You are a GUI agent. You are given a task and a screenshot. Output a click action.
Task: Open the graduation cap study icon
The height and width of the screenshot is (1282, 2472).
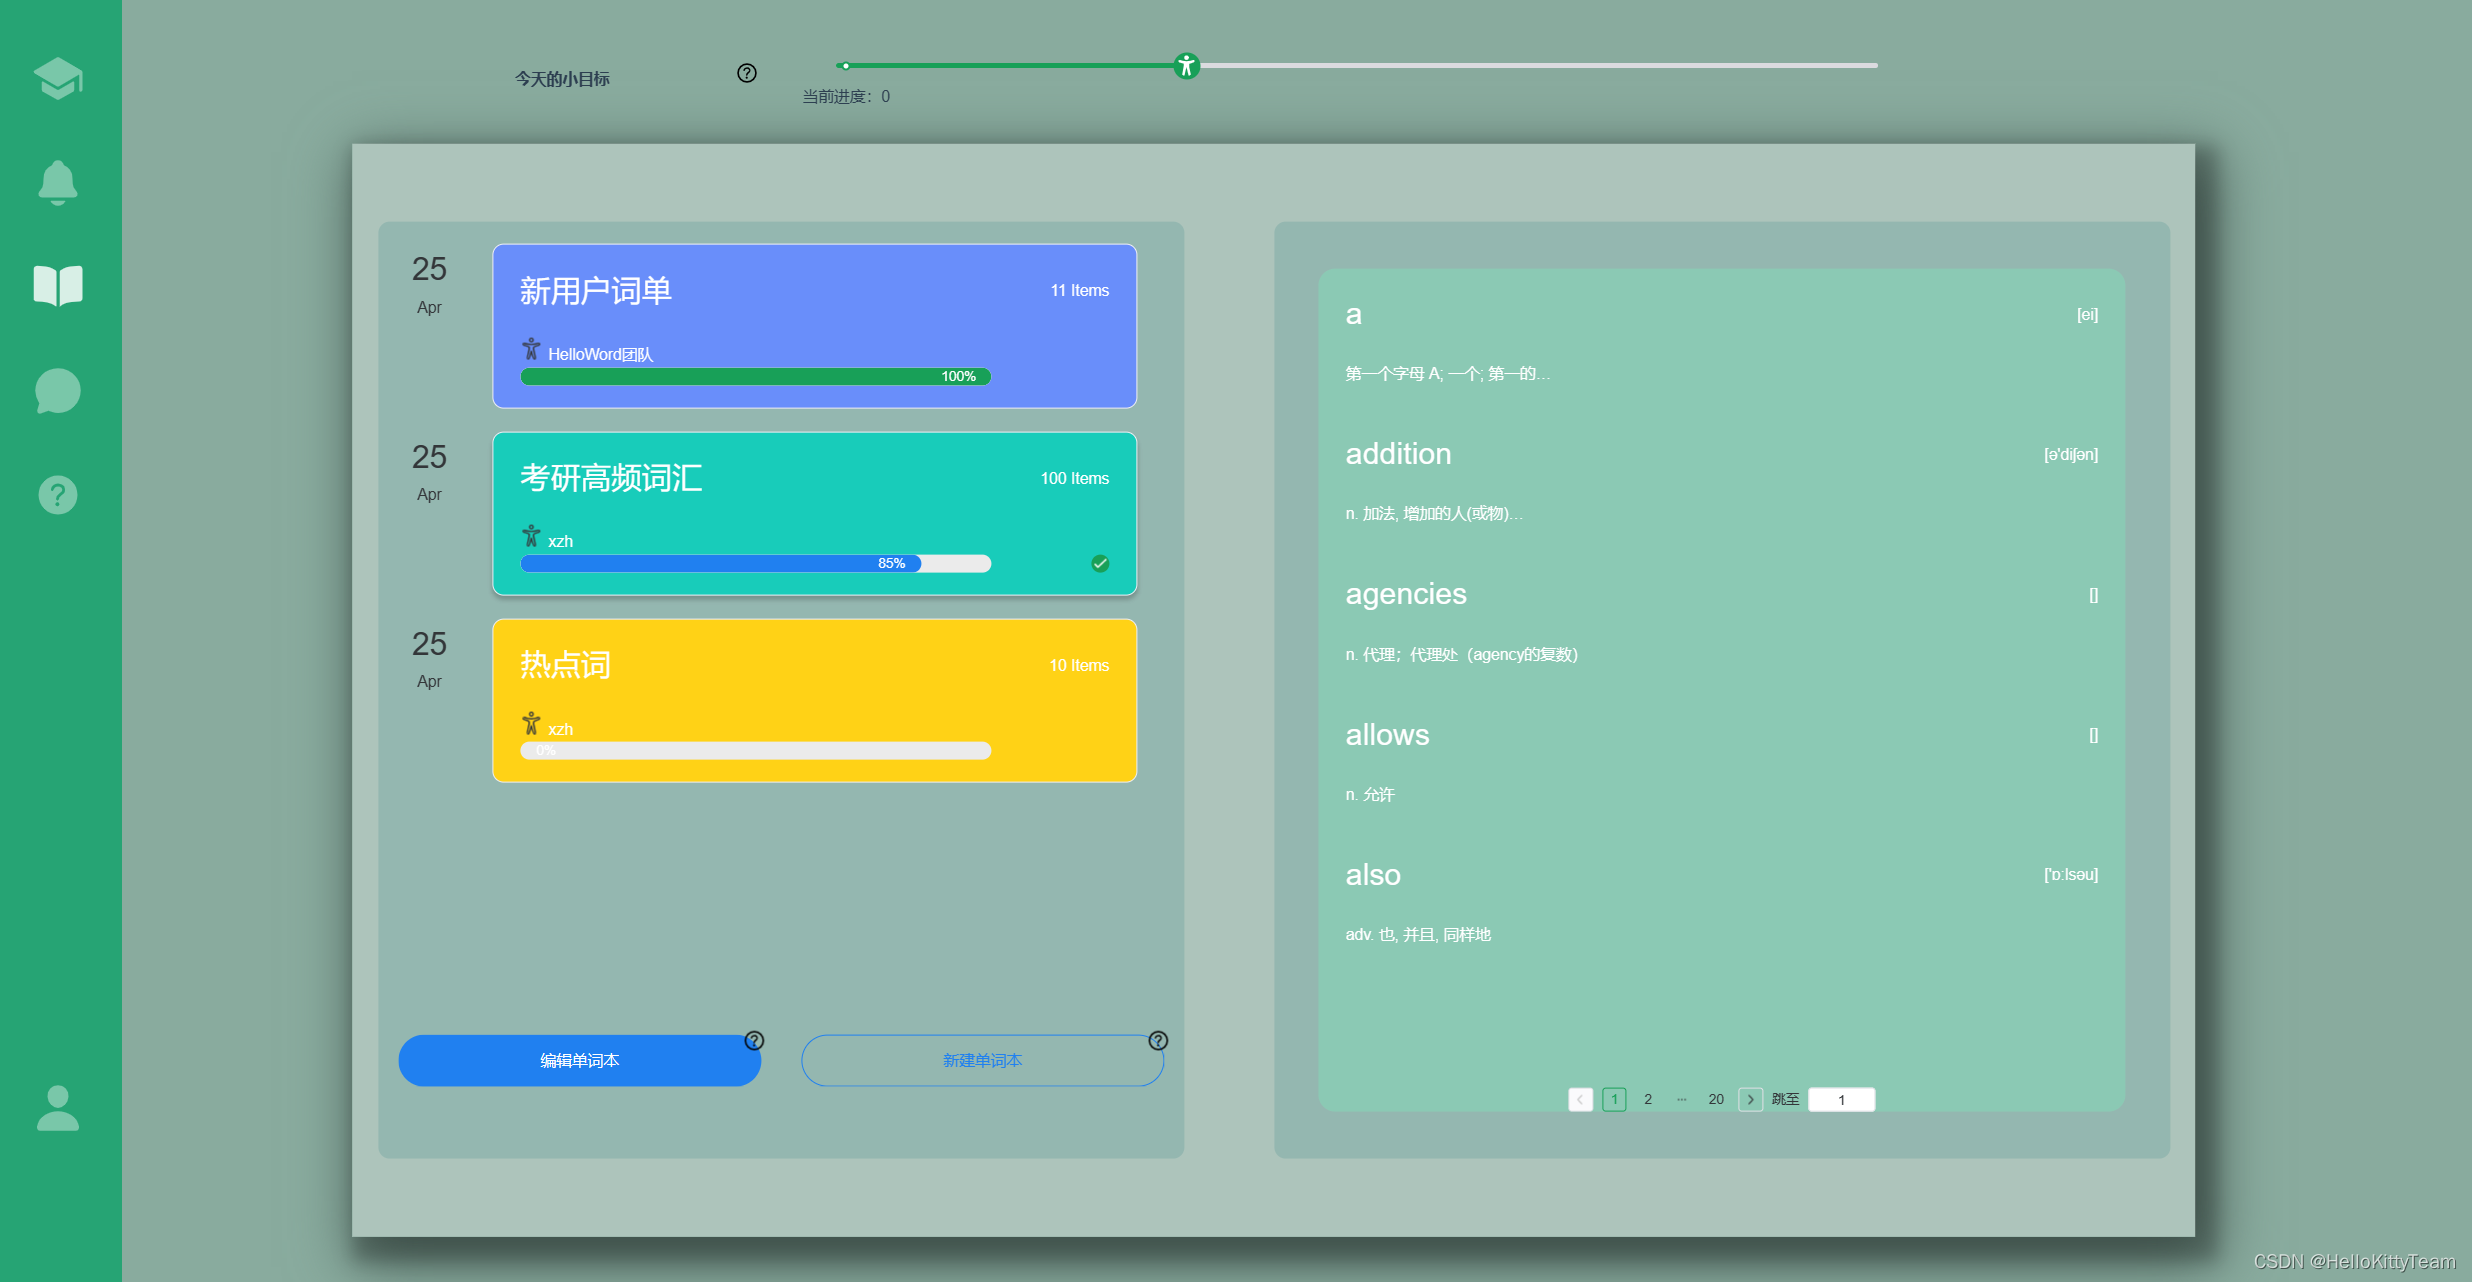[58, 78]
